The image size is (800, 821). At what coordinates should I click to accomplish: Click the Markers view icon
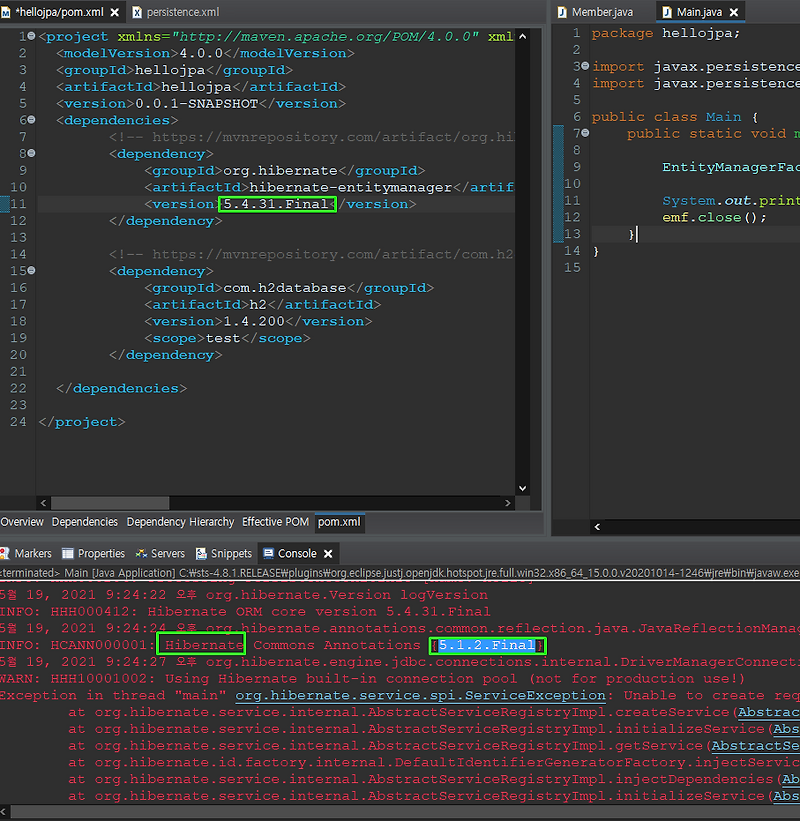coord(7,554)
